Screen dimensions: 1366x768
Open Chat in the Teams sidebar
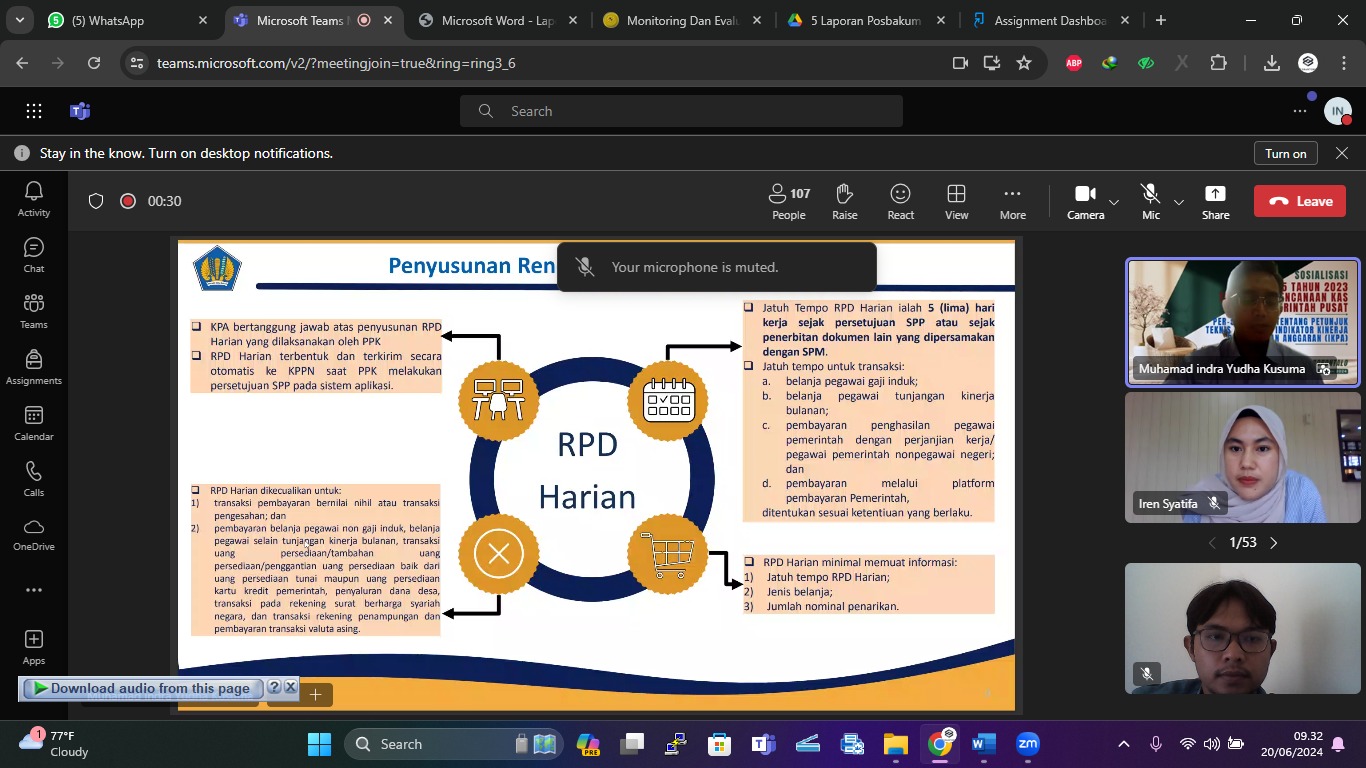pos(34,255)
